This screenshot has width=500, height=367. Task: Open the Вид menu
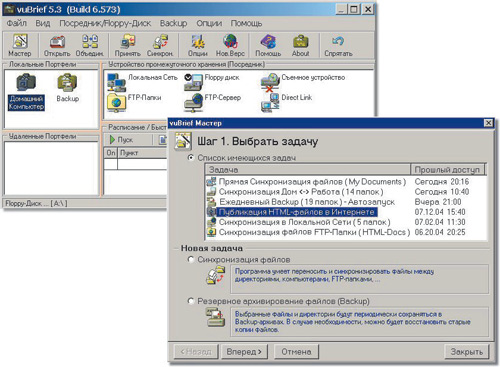click(x=43, y=23)
